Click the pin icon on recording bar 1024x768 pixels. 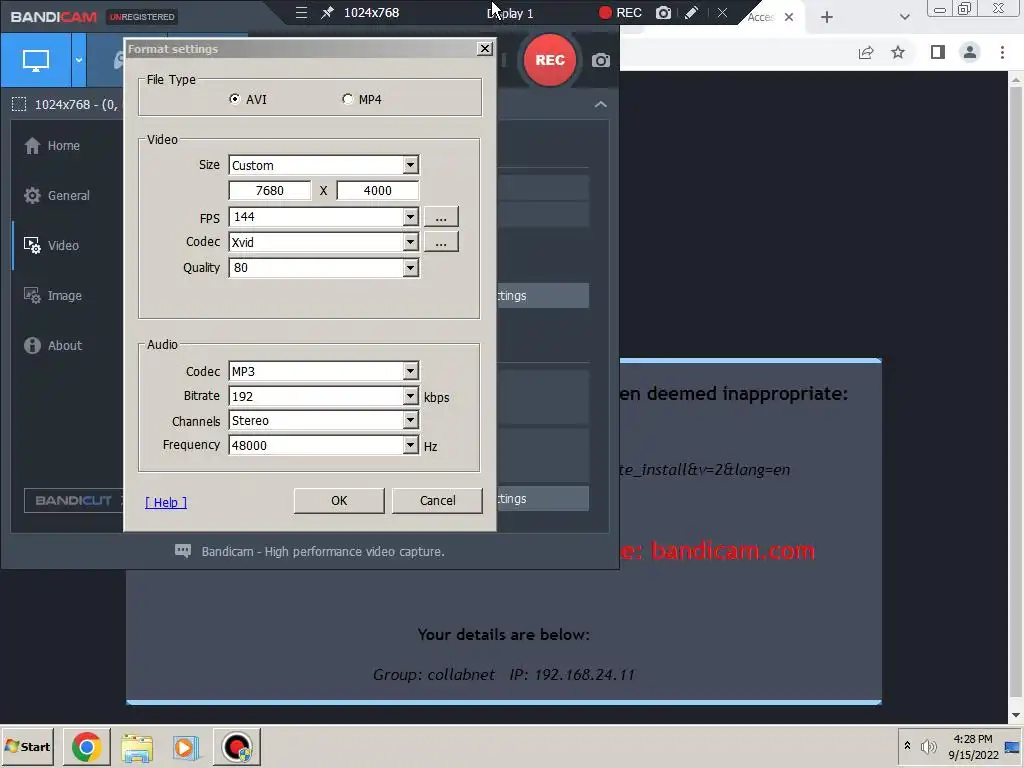tap(327, 12)
